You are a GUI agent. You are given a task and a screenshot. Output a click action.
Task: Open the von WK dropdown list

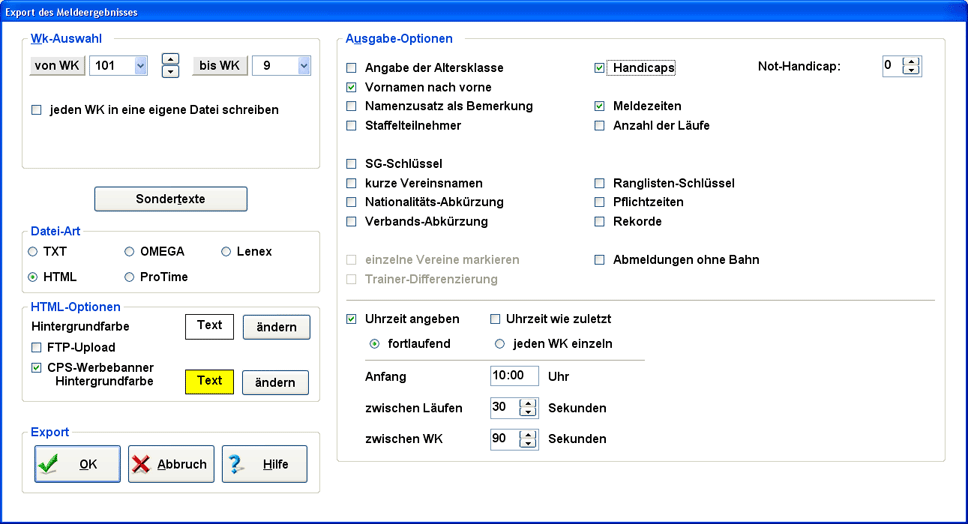coord(140,66)
